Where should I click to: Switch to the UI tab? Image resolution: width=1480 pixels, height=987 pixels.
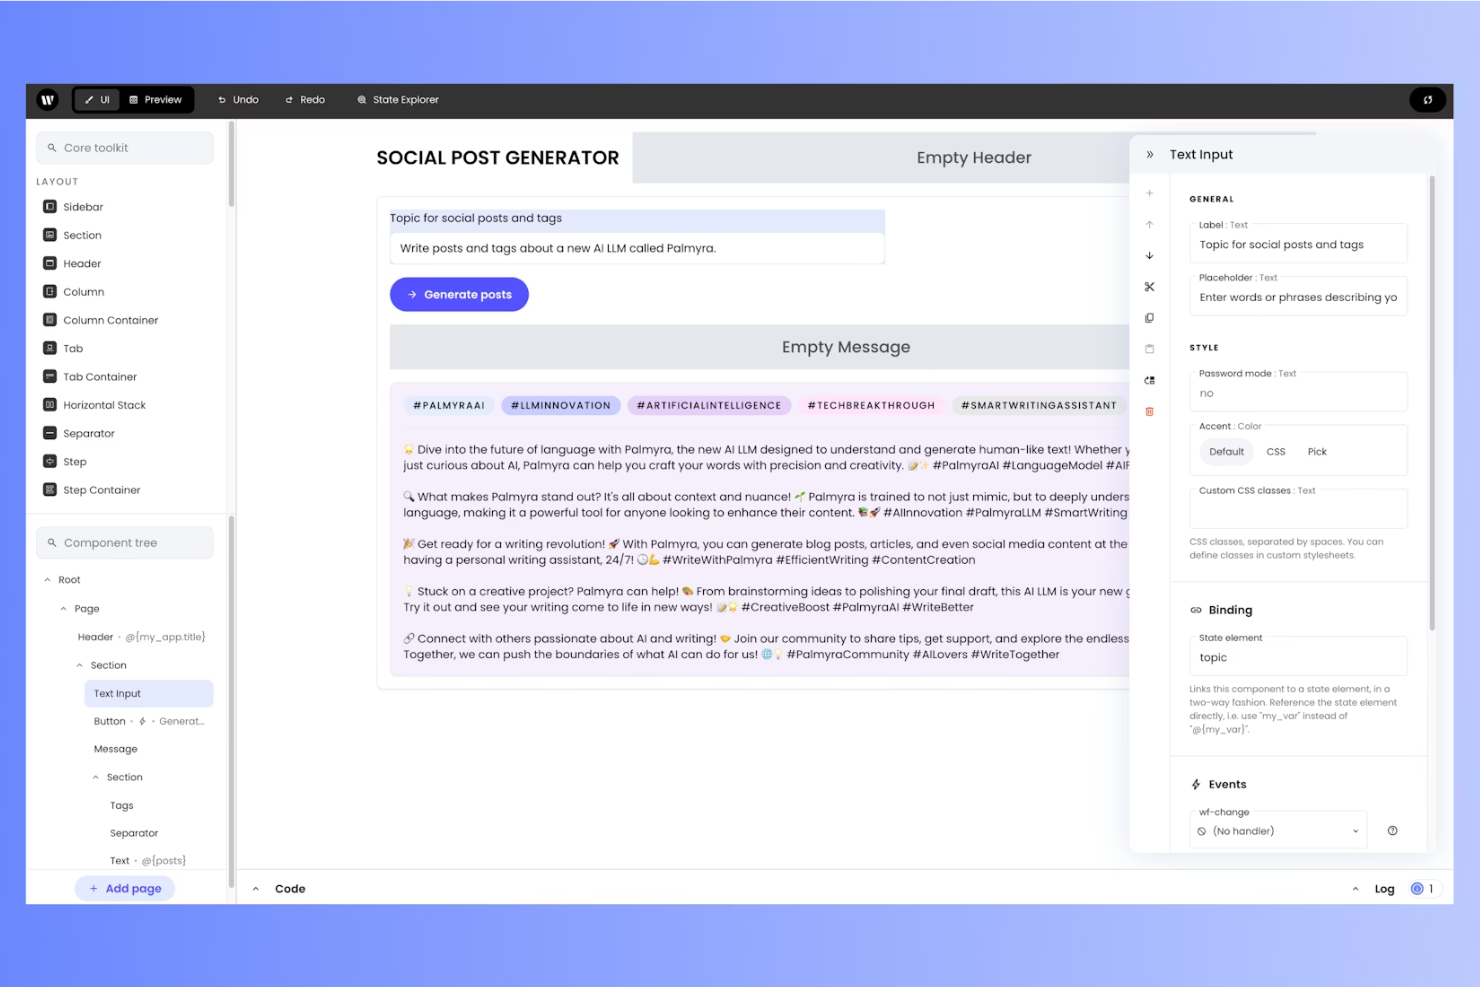(x=97, y=99)
